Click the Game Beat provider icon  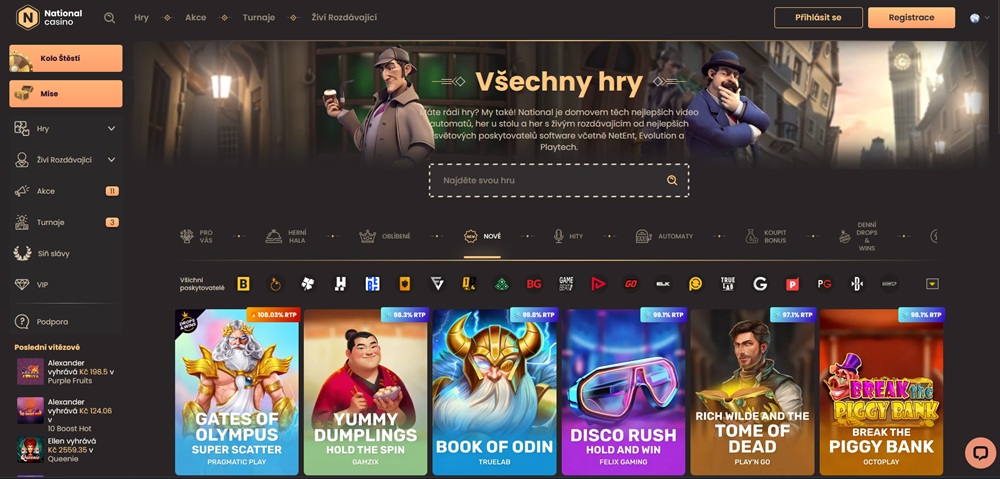tap(566, 284)
